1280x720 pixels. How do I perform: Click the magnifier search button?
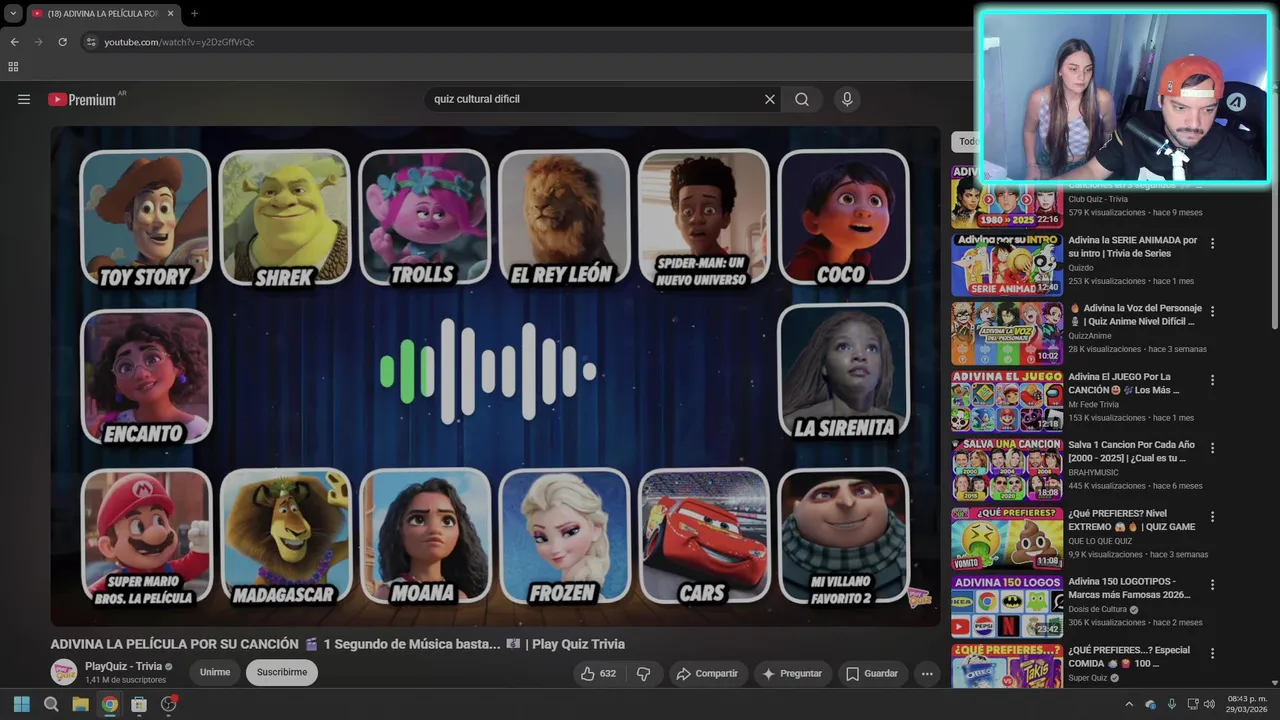802,99
